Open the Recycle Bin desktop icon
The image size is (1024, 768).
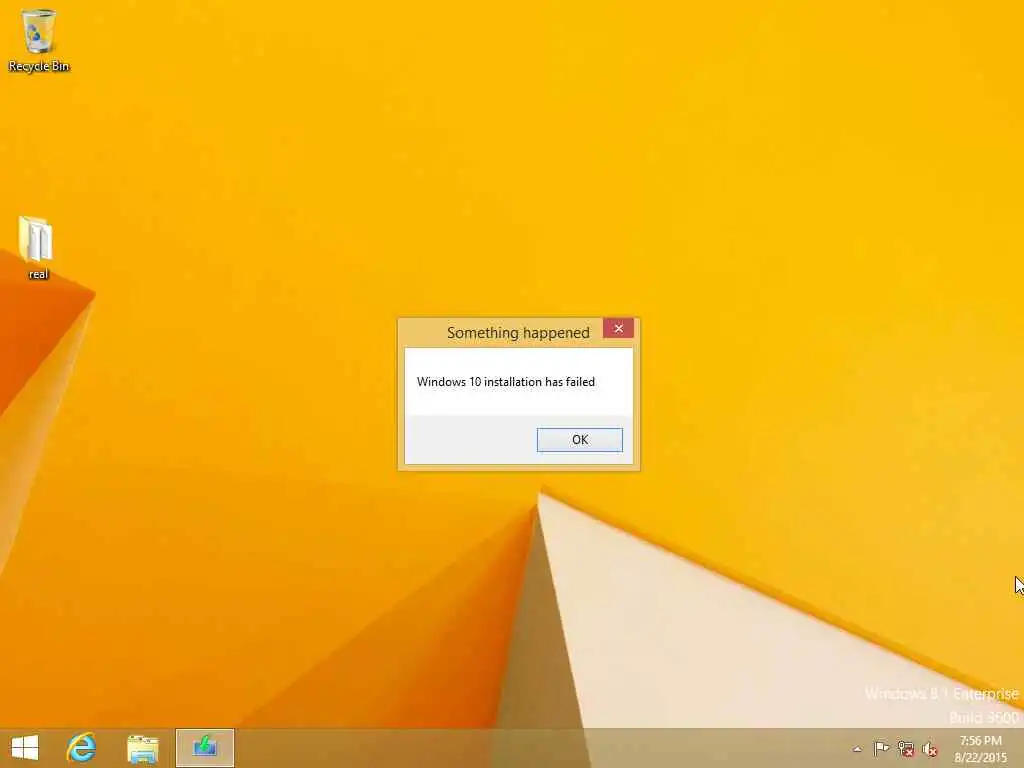[x=39, y=40]
